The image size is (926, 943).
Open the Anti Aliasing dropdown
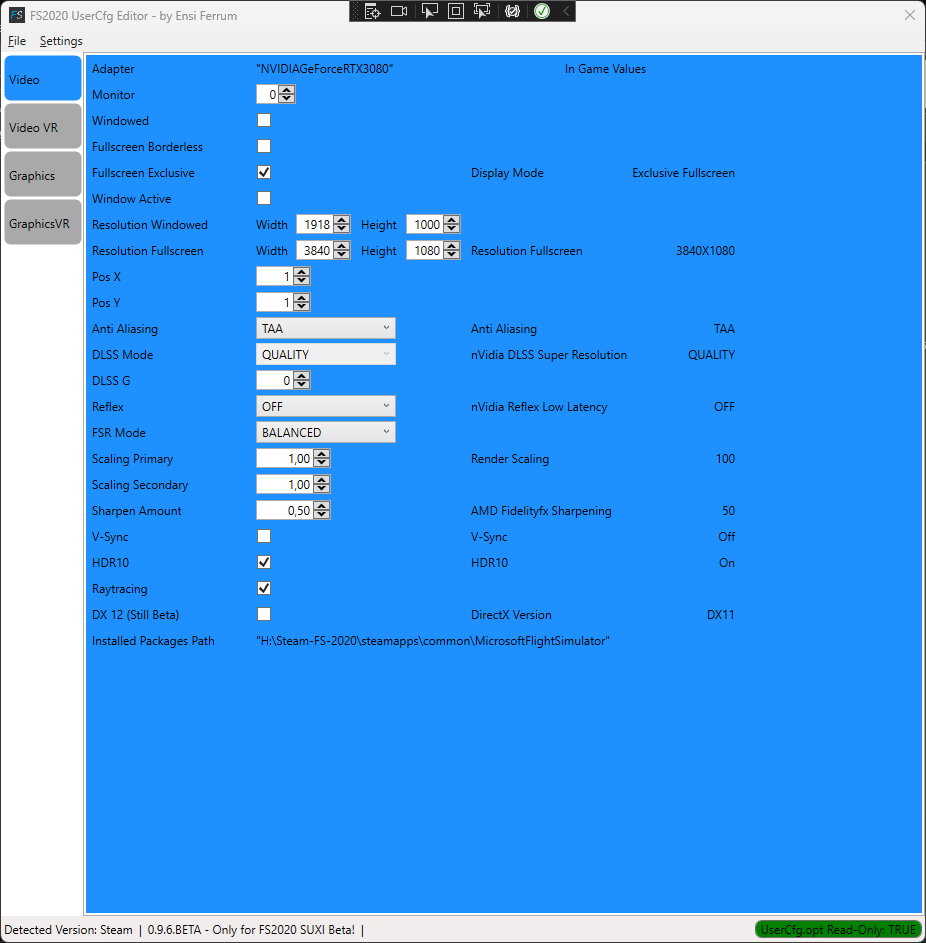pyautogui.click(x=325, y=328)
